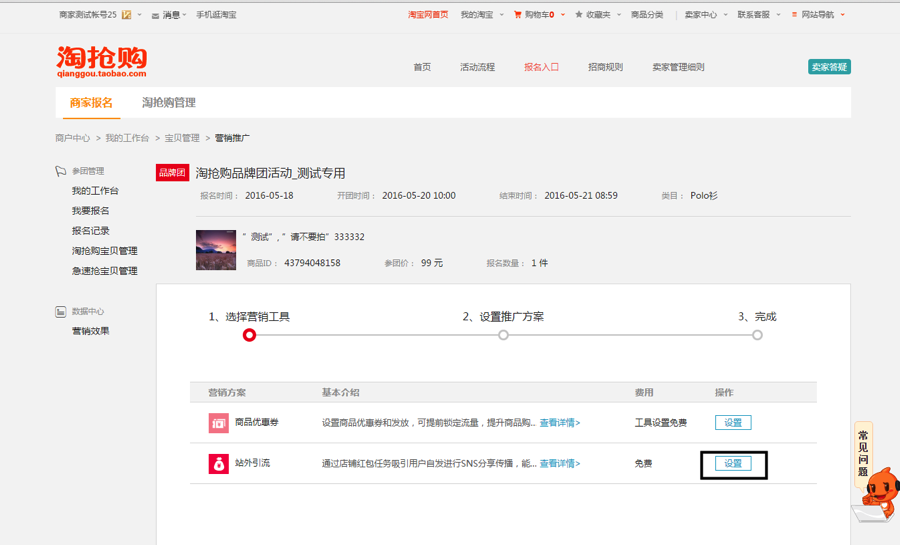
Task: Open 查看详情 for 商品优惠券
Action: (560, 423)
